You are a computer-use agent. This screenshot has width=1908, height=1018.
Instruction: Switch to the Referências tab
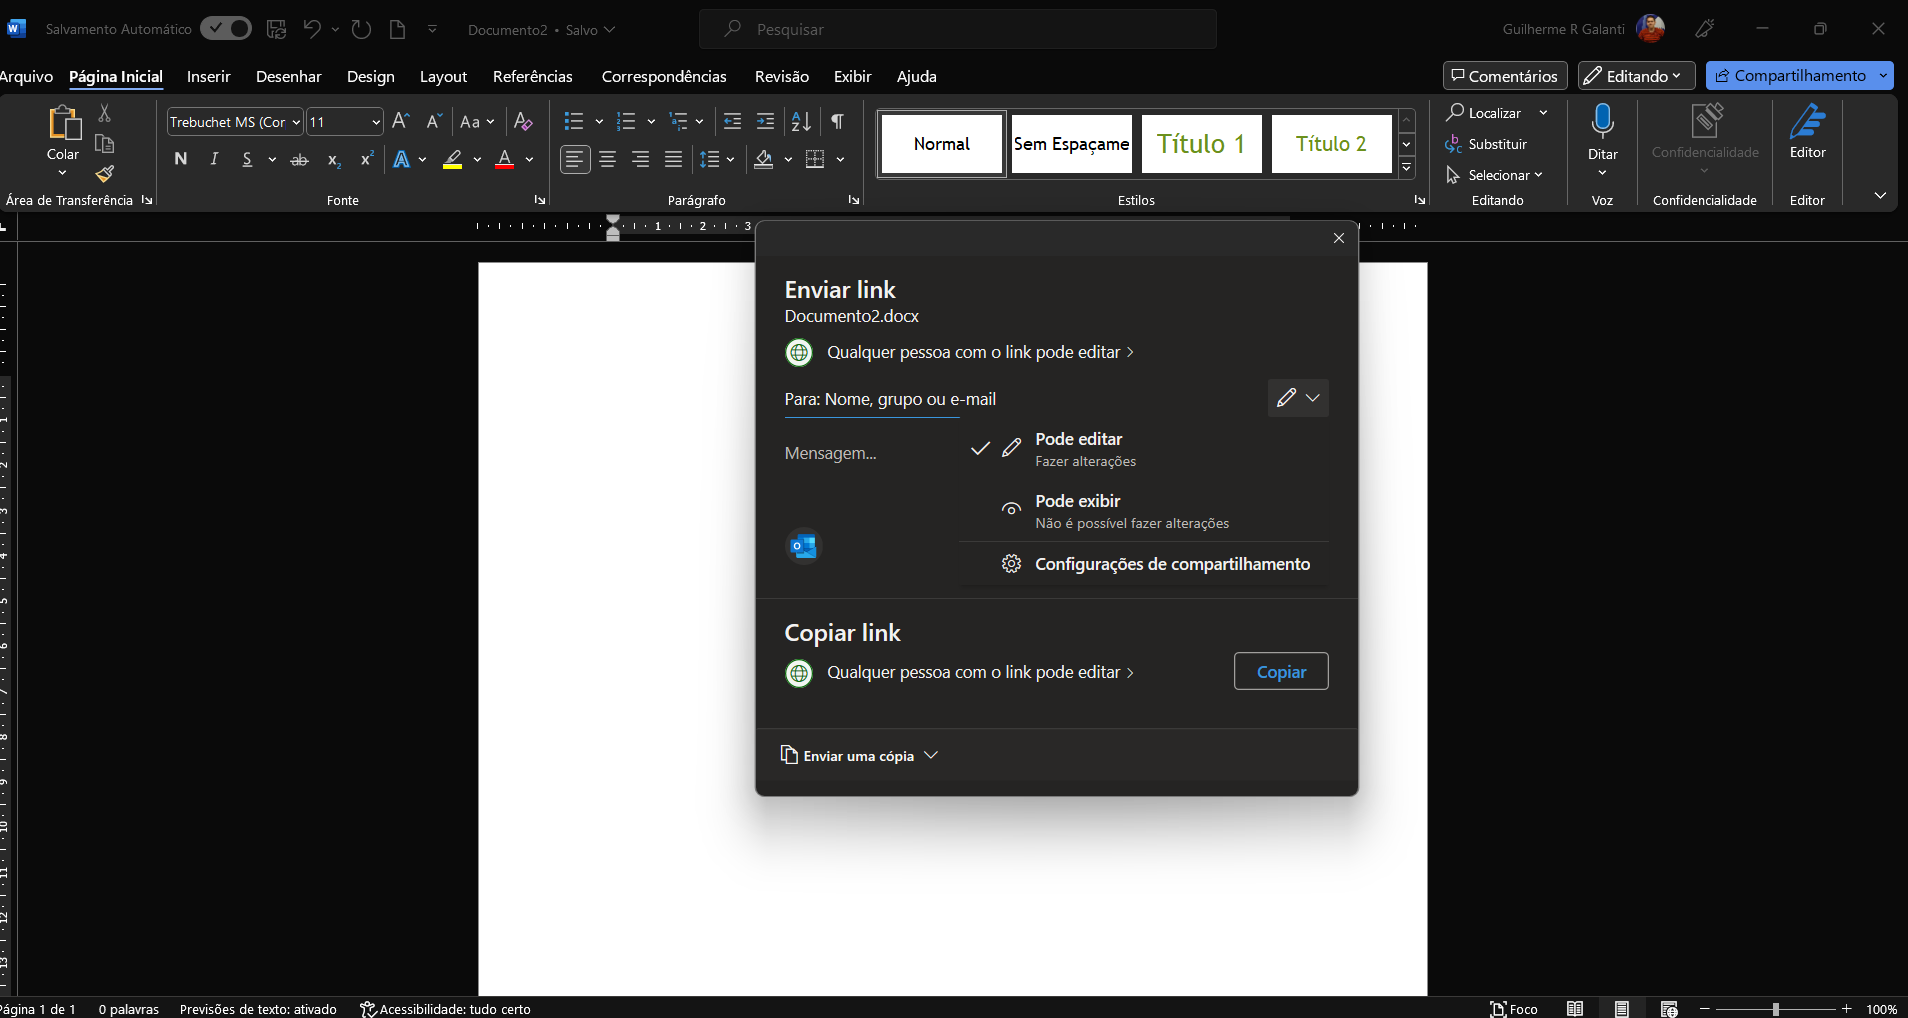coord(532,76)
